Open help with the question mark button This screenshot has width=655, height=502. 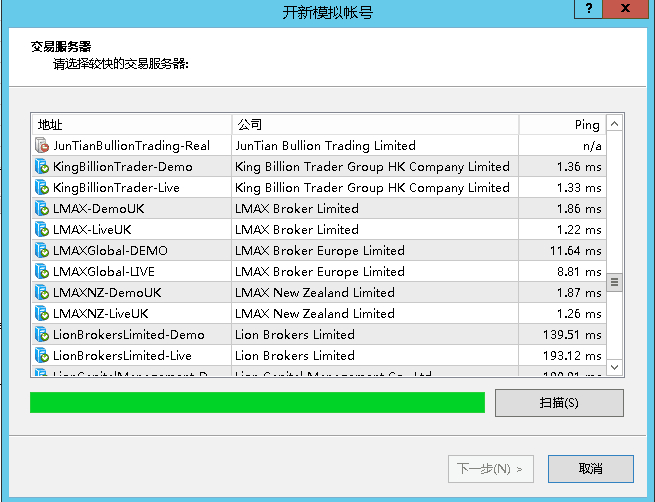[x=589, y=9]
